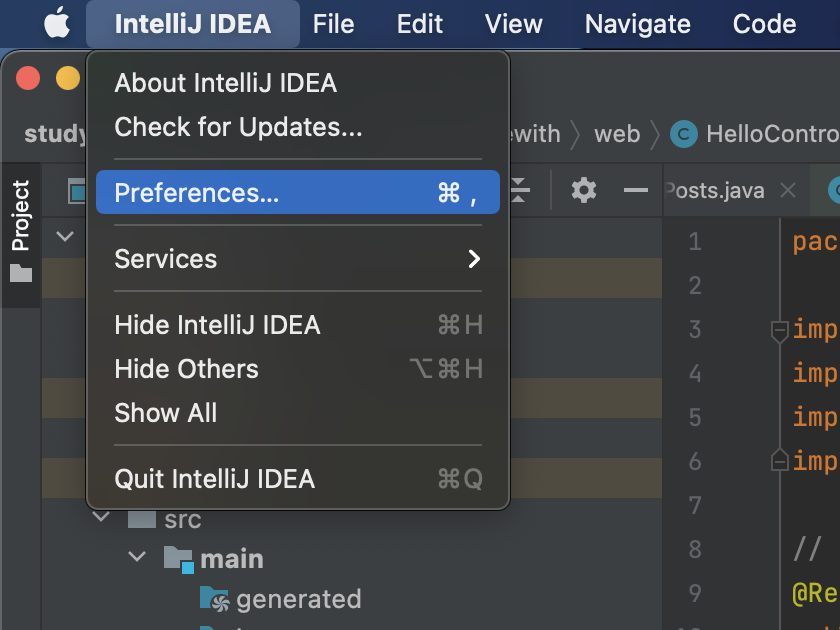Close the Posts.java editor tab
Screen dimensions: 840x630
pyautogui.click(x=788, y=189)
